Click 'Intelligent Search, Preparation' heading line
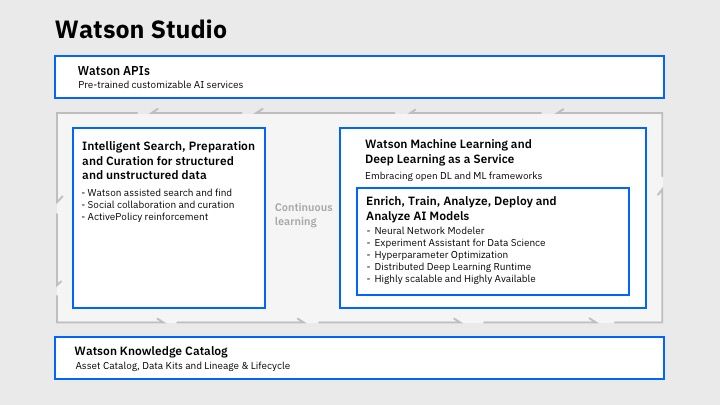This screenshot has height=405, width=720. click(169, 146)
